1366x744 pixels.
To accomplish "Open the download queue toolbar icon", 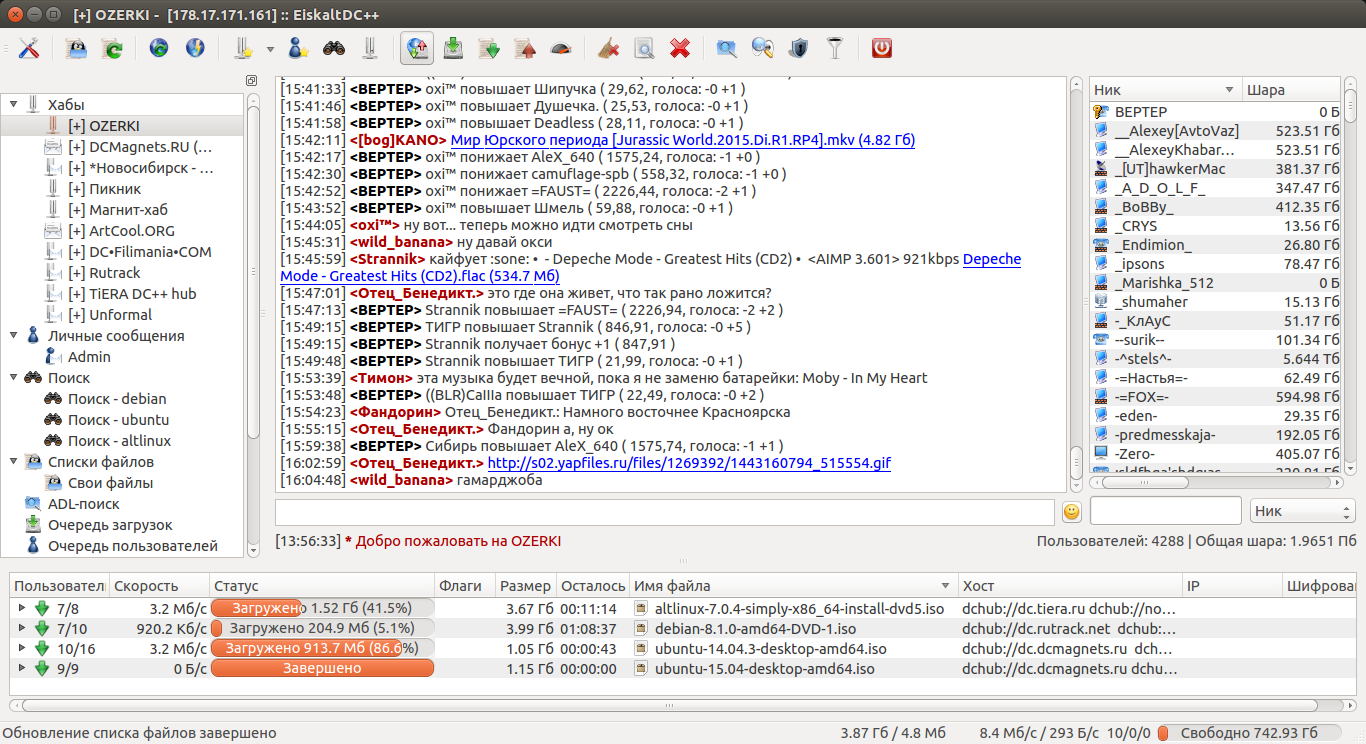I will coord(453,48).
